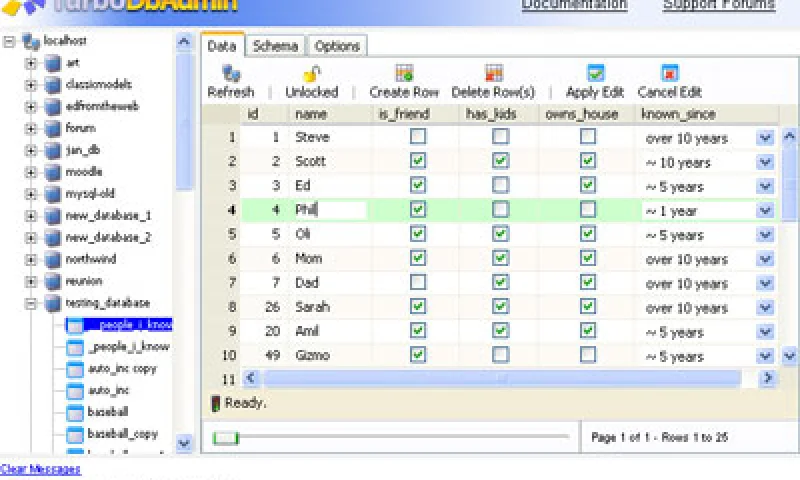Select the northwind database icon
This screenshot has height=480, width=800.
tap(52, 259)
